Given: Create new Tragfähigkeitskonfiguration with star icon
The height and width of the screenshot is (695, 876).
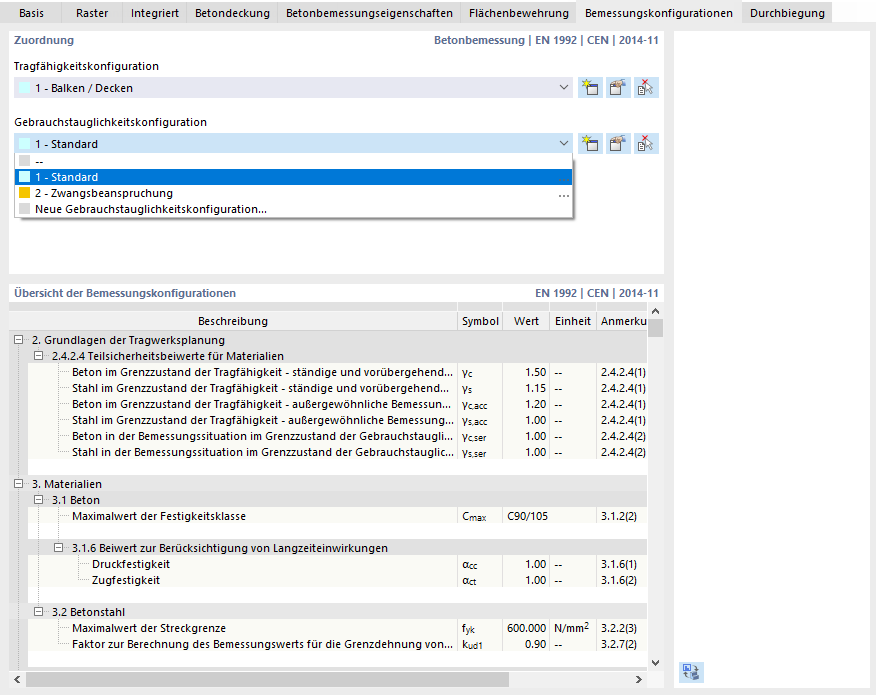Looking at the screenshot, I should click(590, 88).
